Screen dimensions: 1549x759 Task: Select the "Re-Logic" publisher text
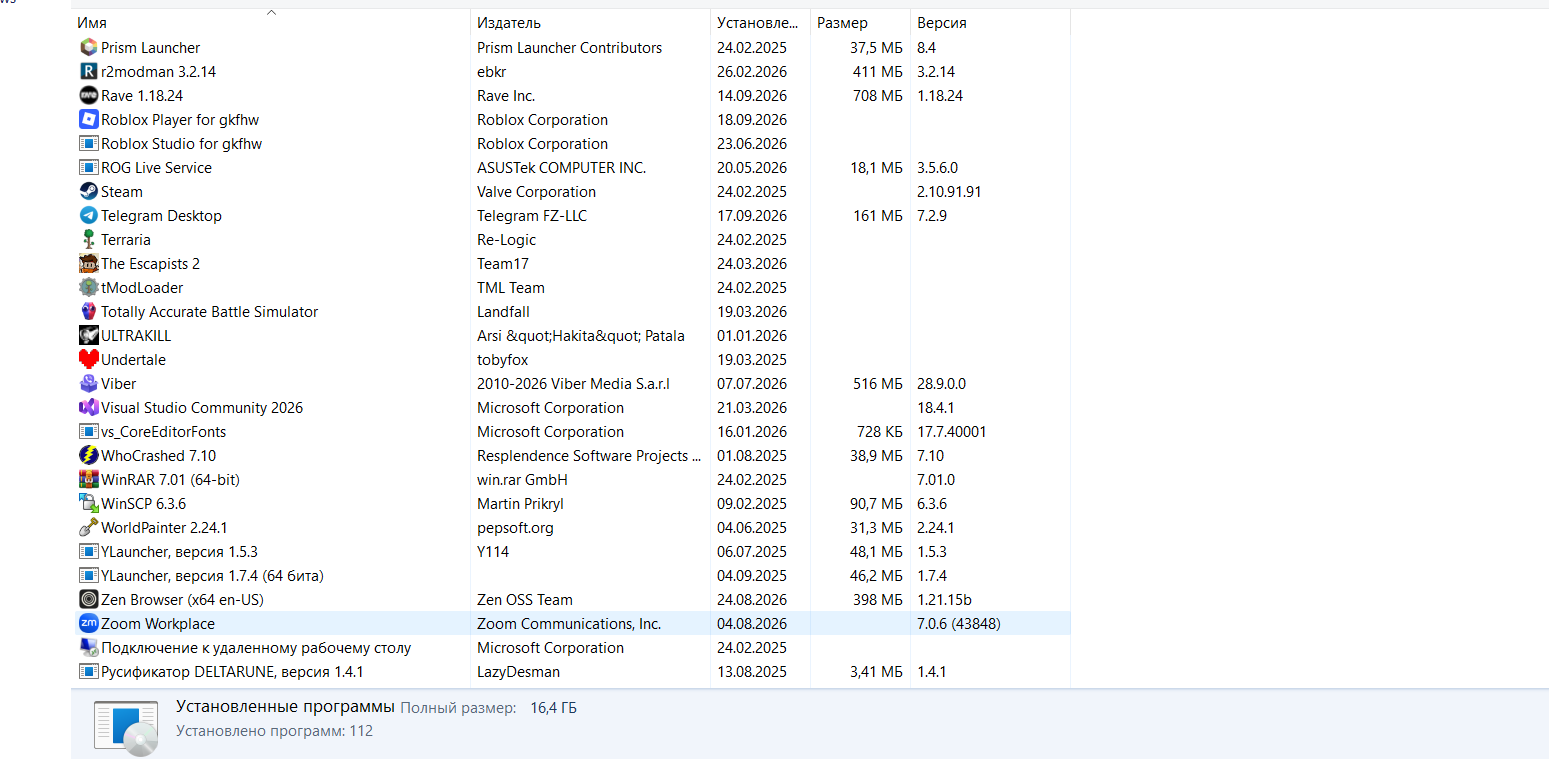506,239
